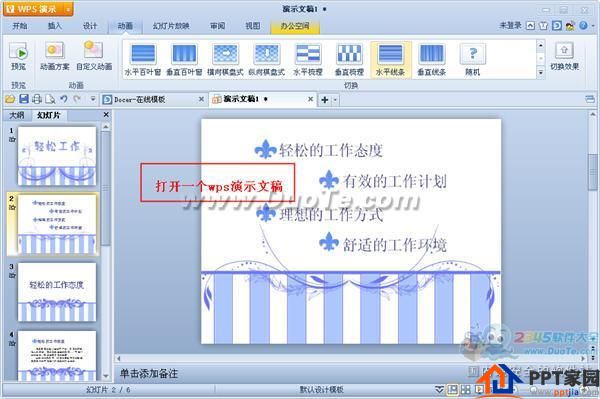Select slide 1 thumbnail 轻松工作
Image resolution: width=600 pixels, height=399 pixels.
[x=57, y=156]
